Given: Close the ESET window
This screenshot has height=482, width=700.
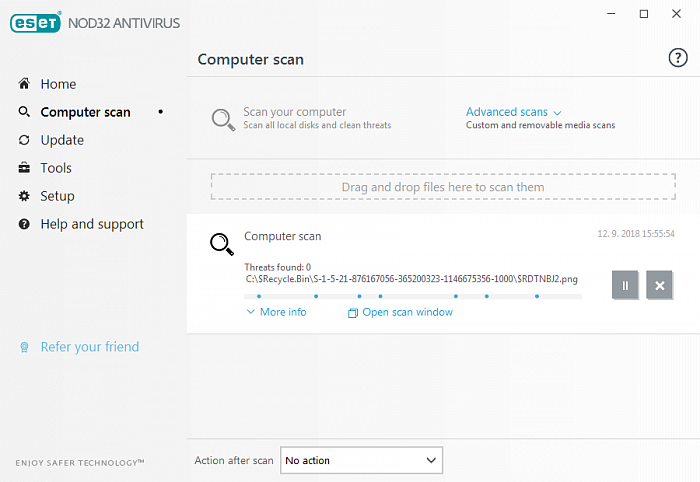Looking at the screenshot, I should (676, 14).
